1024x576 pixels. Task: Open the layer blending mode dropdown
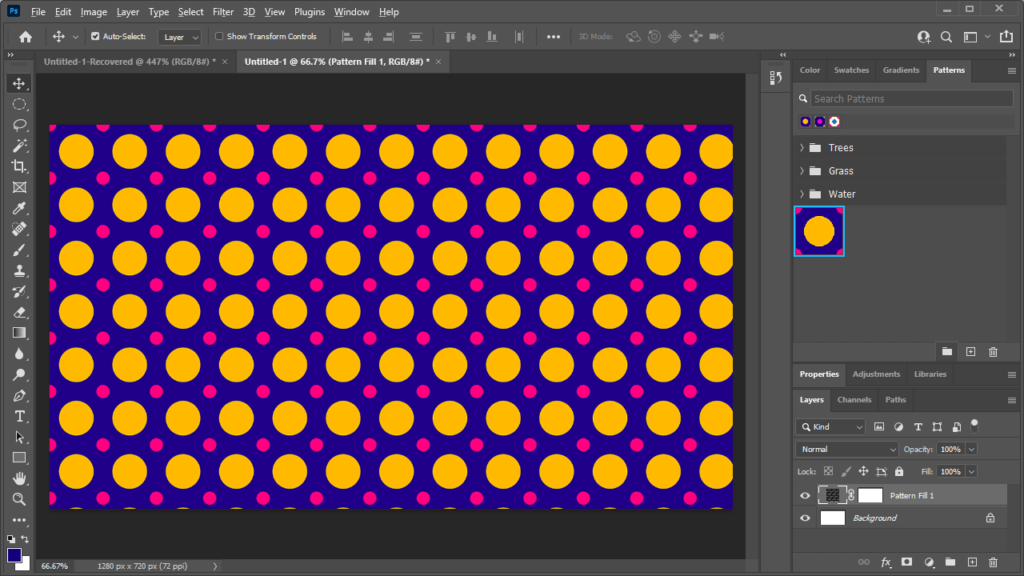pyautogui.click(x=845, y=448)
